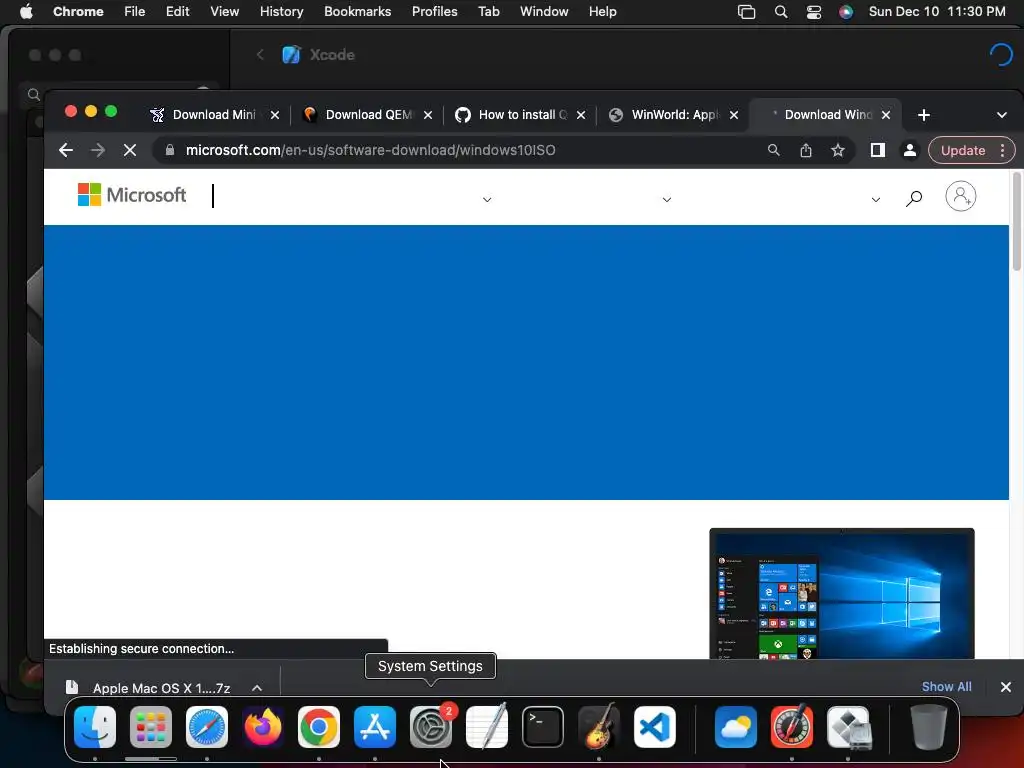
Task: Go back in the Xcode App Store window
Action: (x=260, y=55)
